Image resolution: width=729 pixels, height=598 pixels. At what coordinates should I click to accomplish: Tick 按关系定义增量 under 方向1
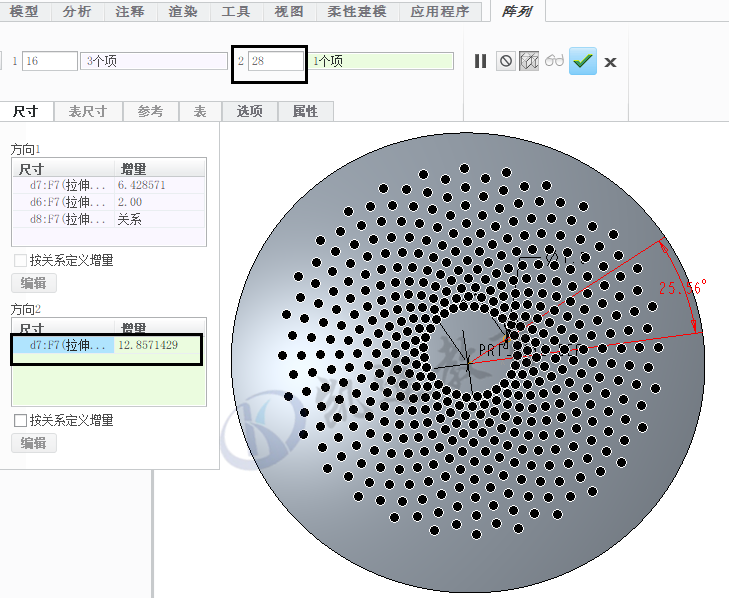(20, 260)
